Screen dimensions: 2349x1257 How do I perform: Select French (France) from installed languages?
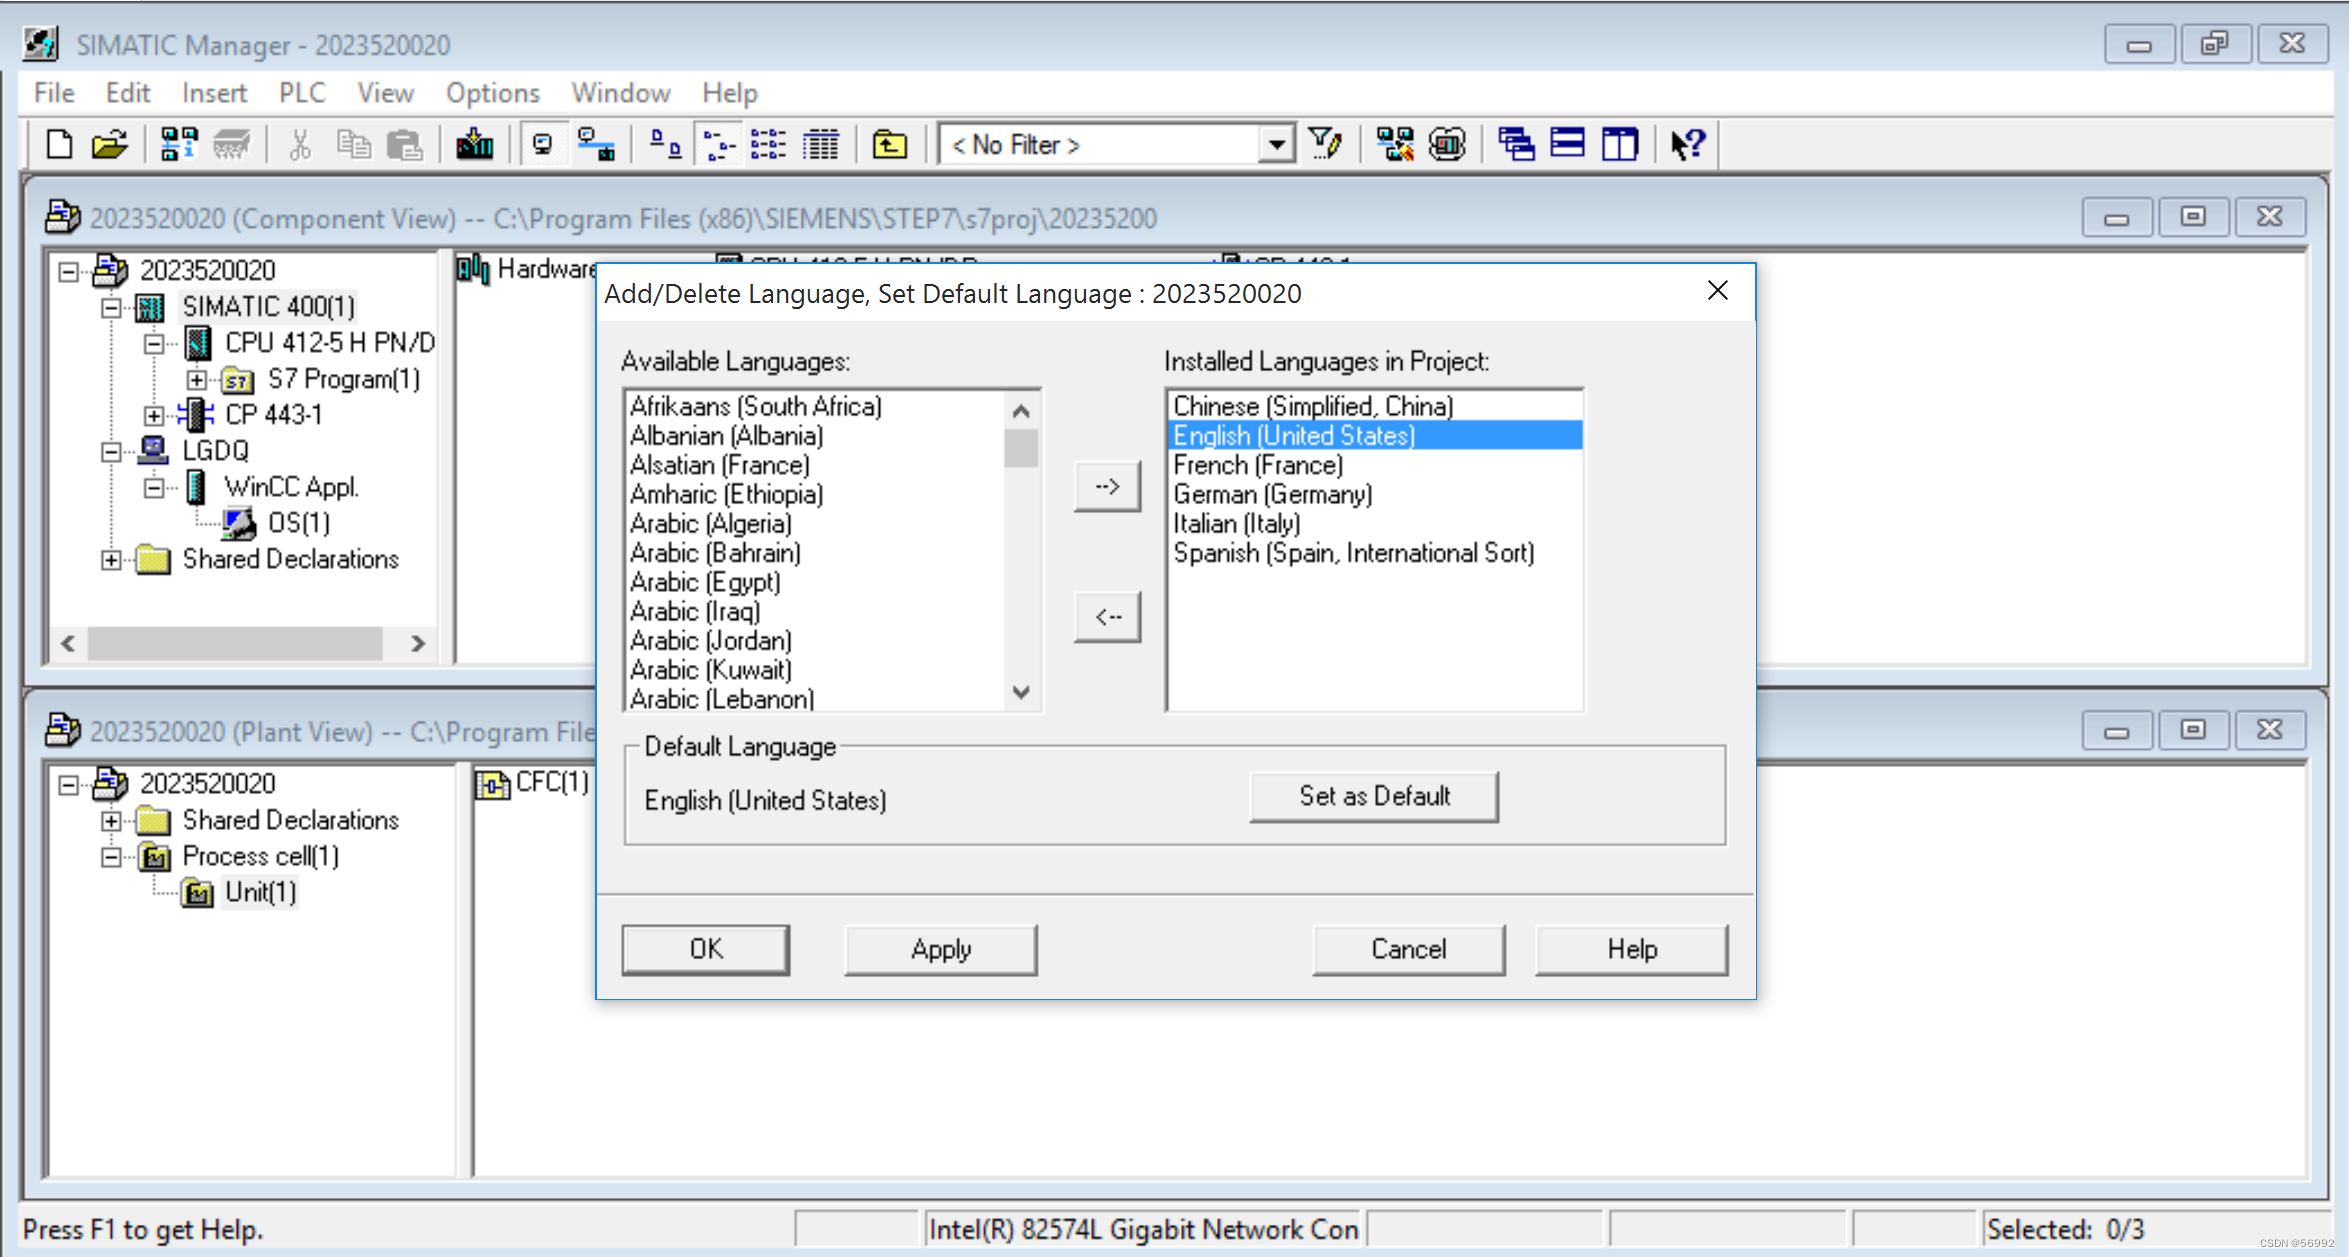pyautogui.click(x=1258, y=464)
